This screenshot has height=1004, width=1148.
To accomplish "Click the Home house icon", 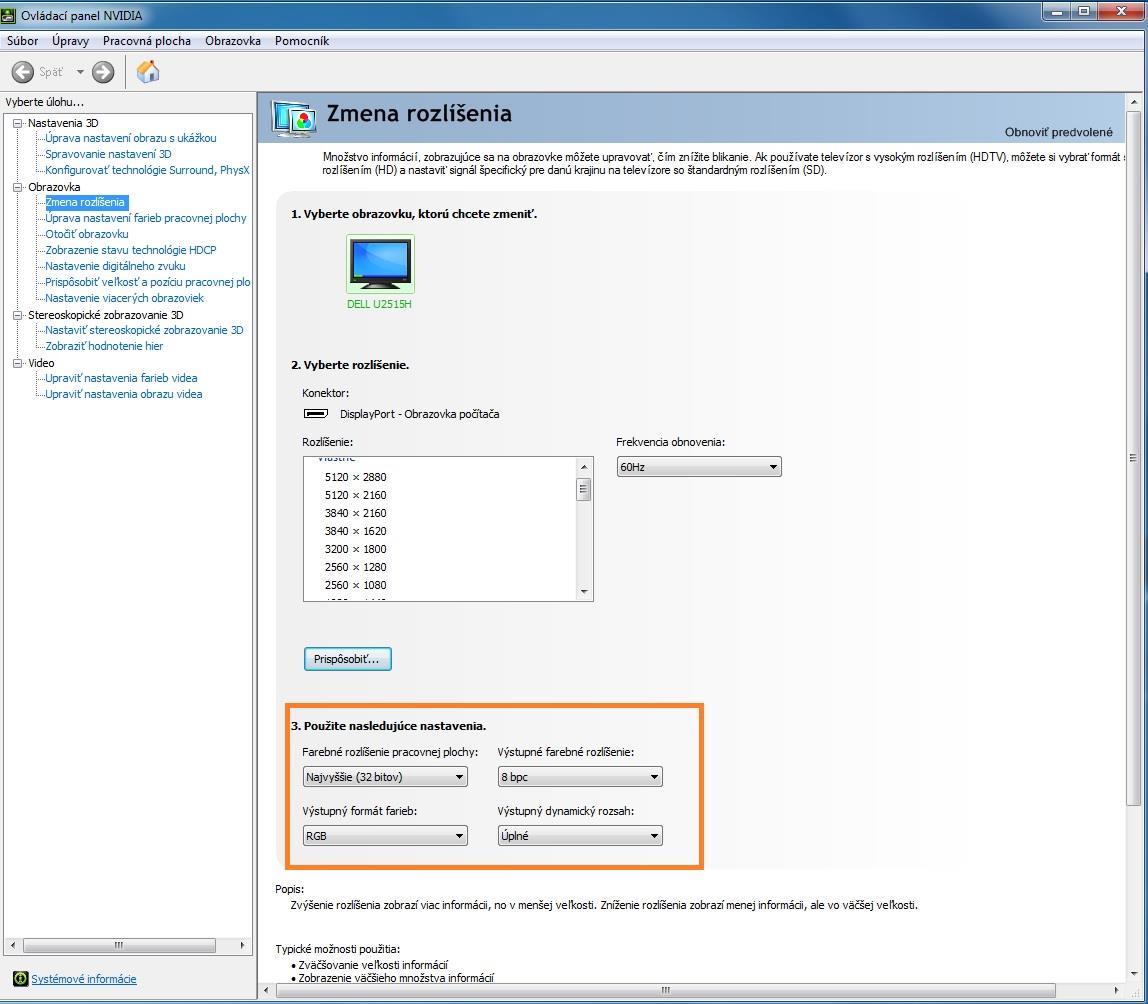I will (x=148, y=71).
